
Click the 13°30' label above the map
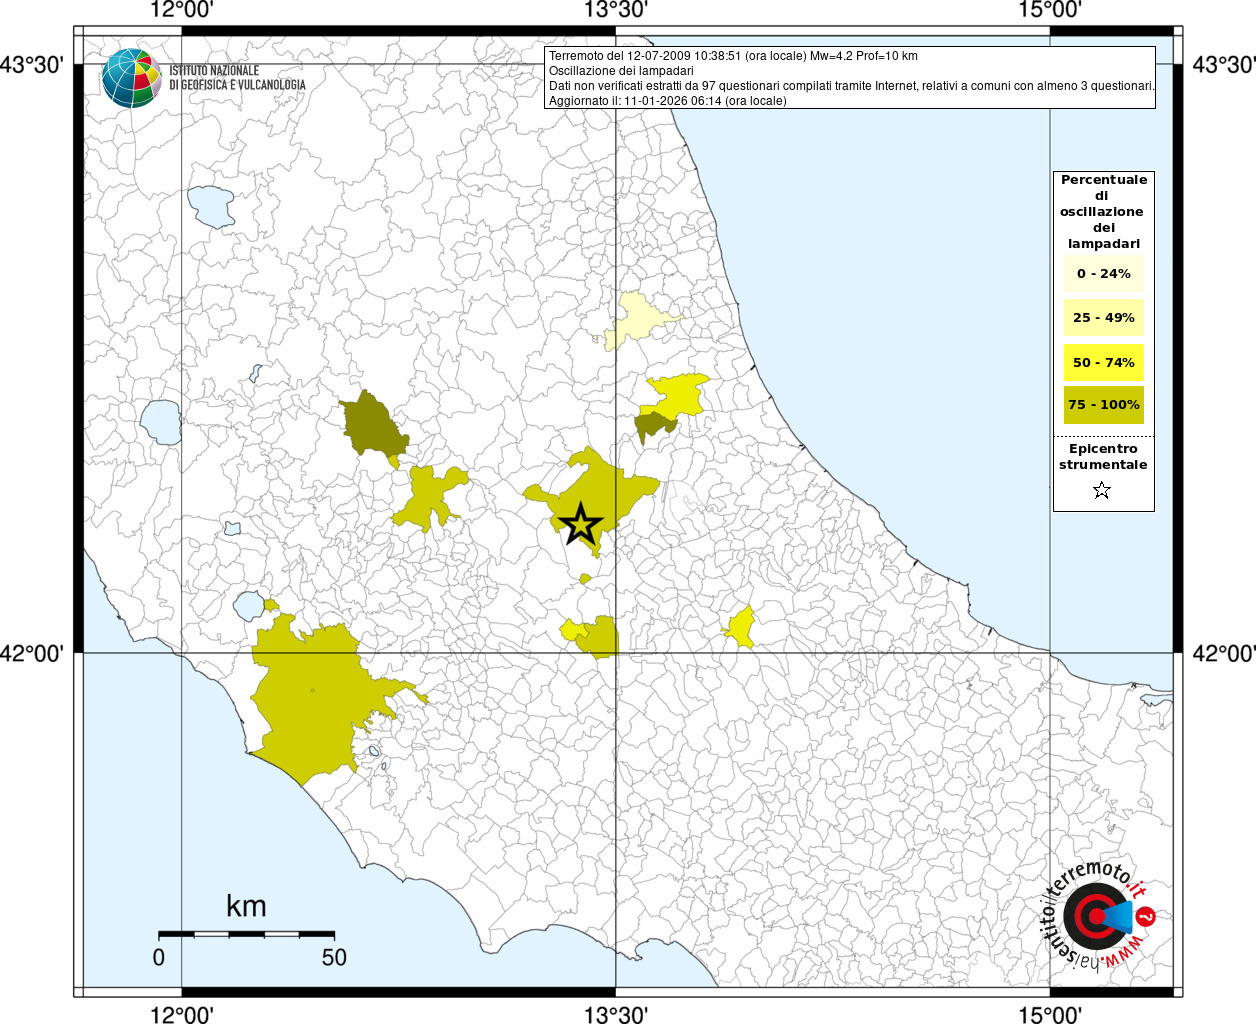[616, 11]
